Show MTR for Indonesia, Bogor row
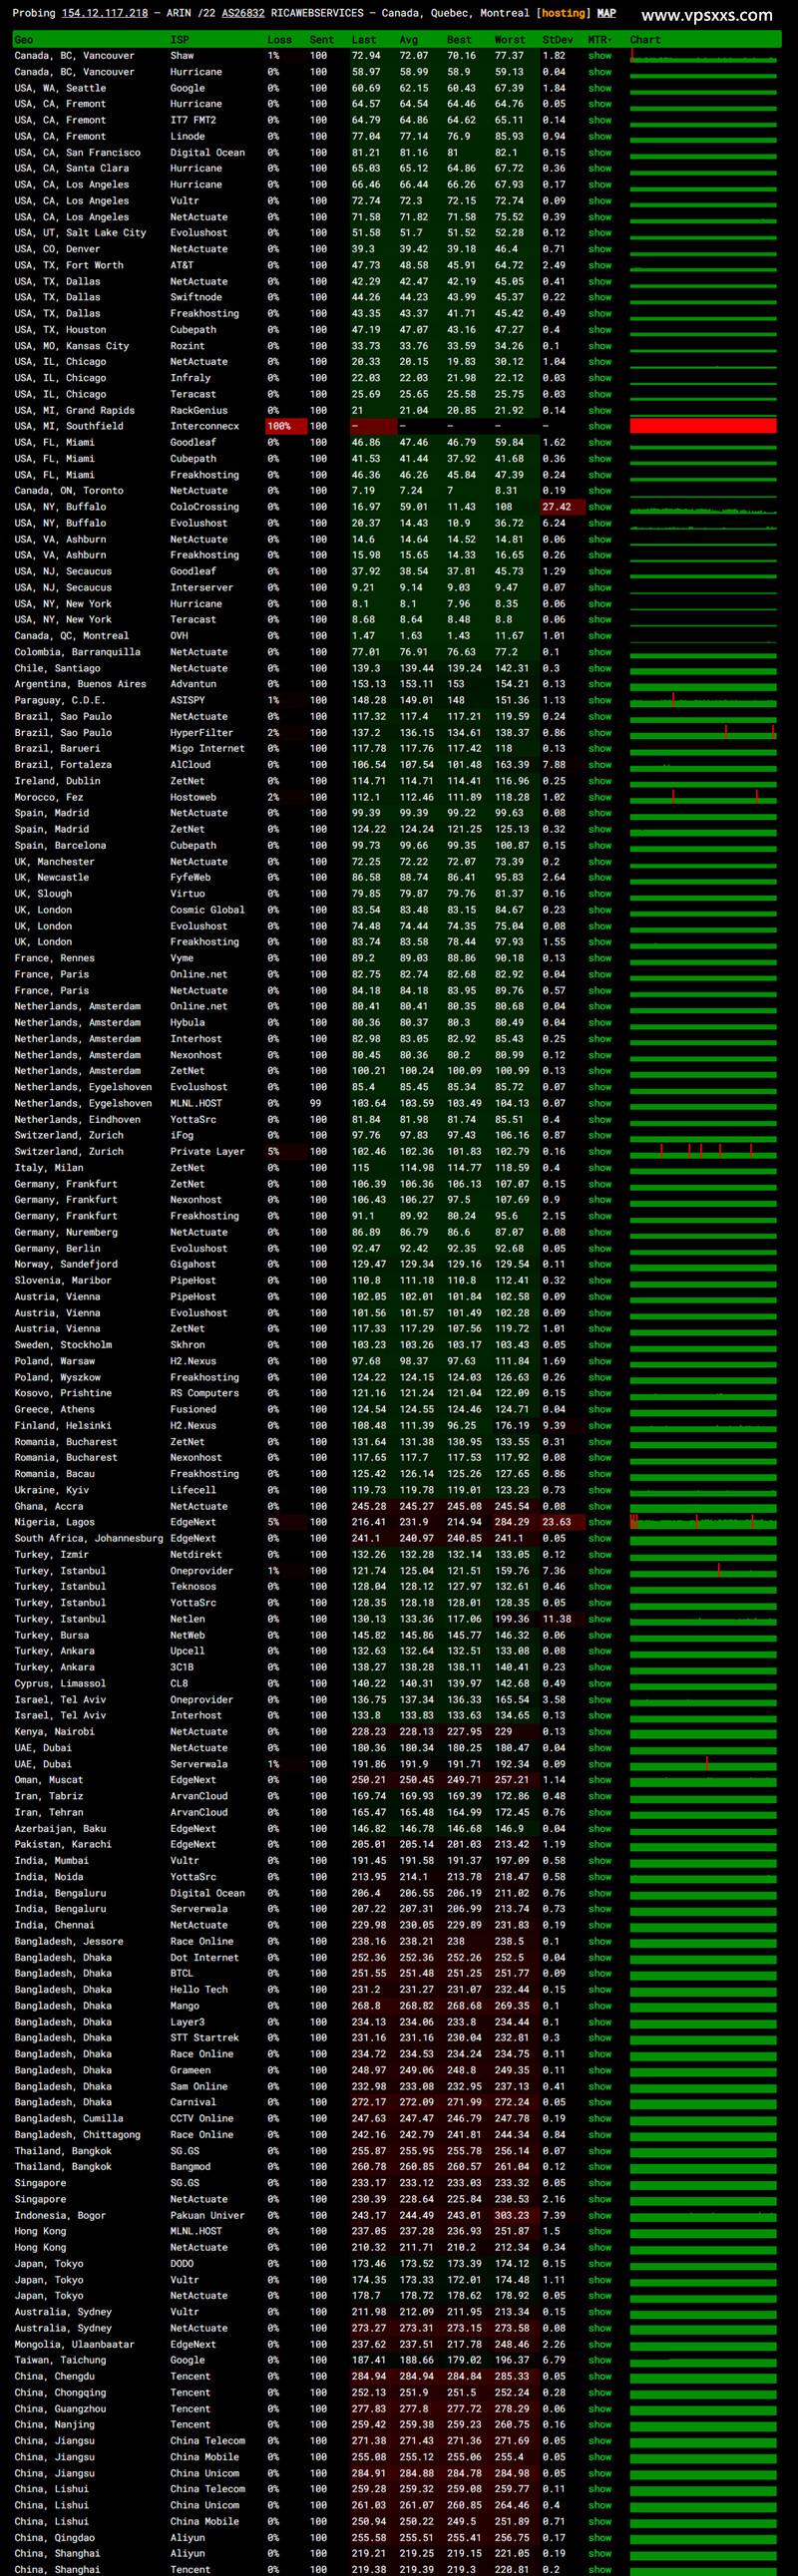Image resolution: width=798 pixels, height=2576 pixels. (x=600, y=2215)
